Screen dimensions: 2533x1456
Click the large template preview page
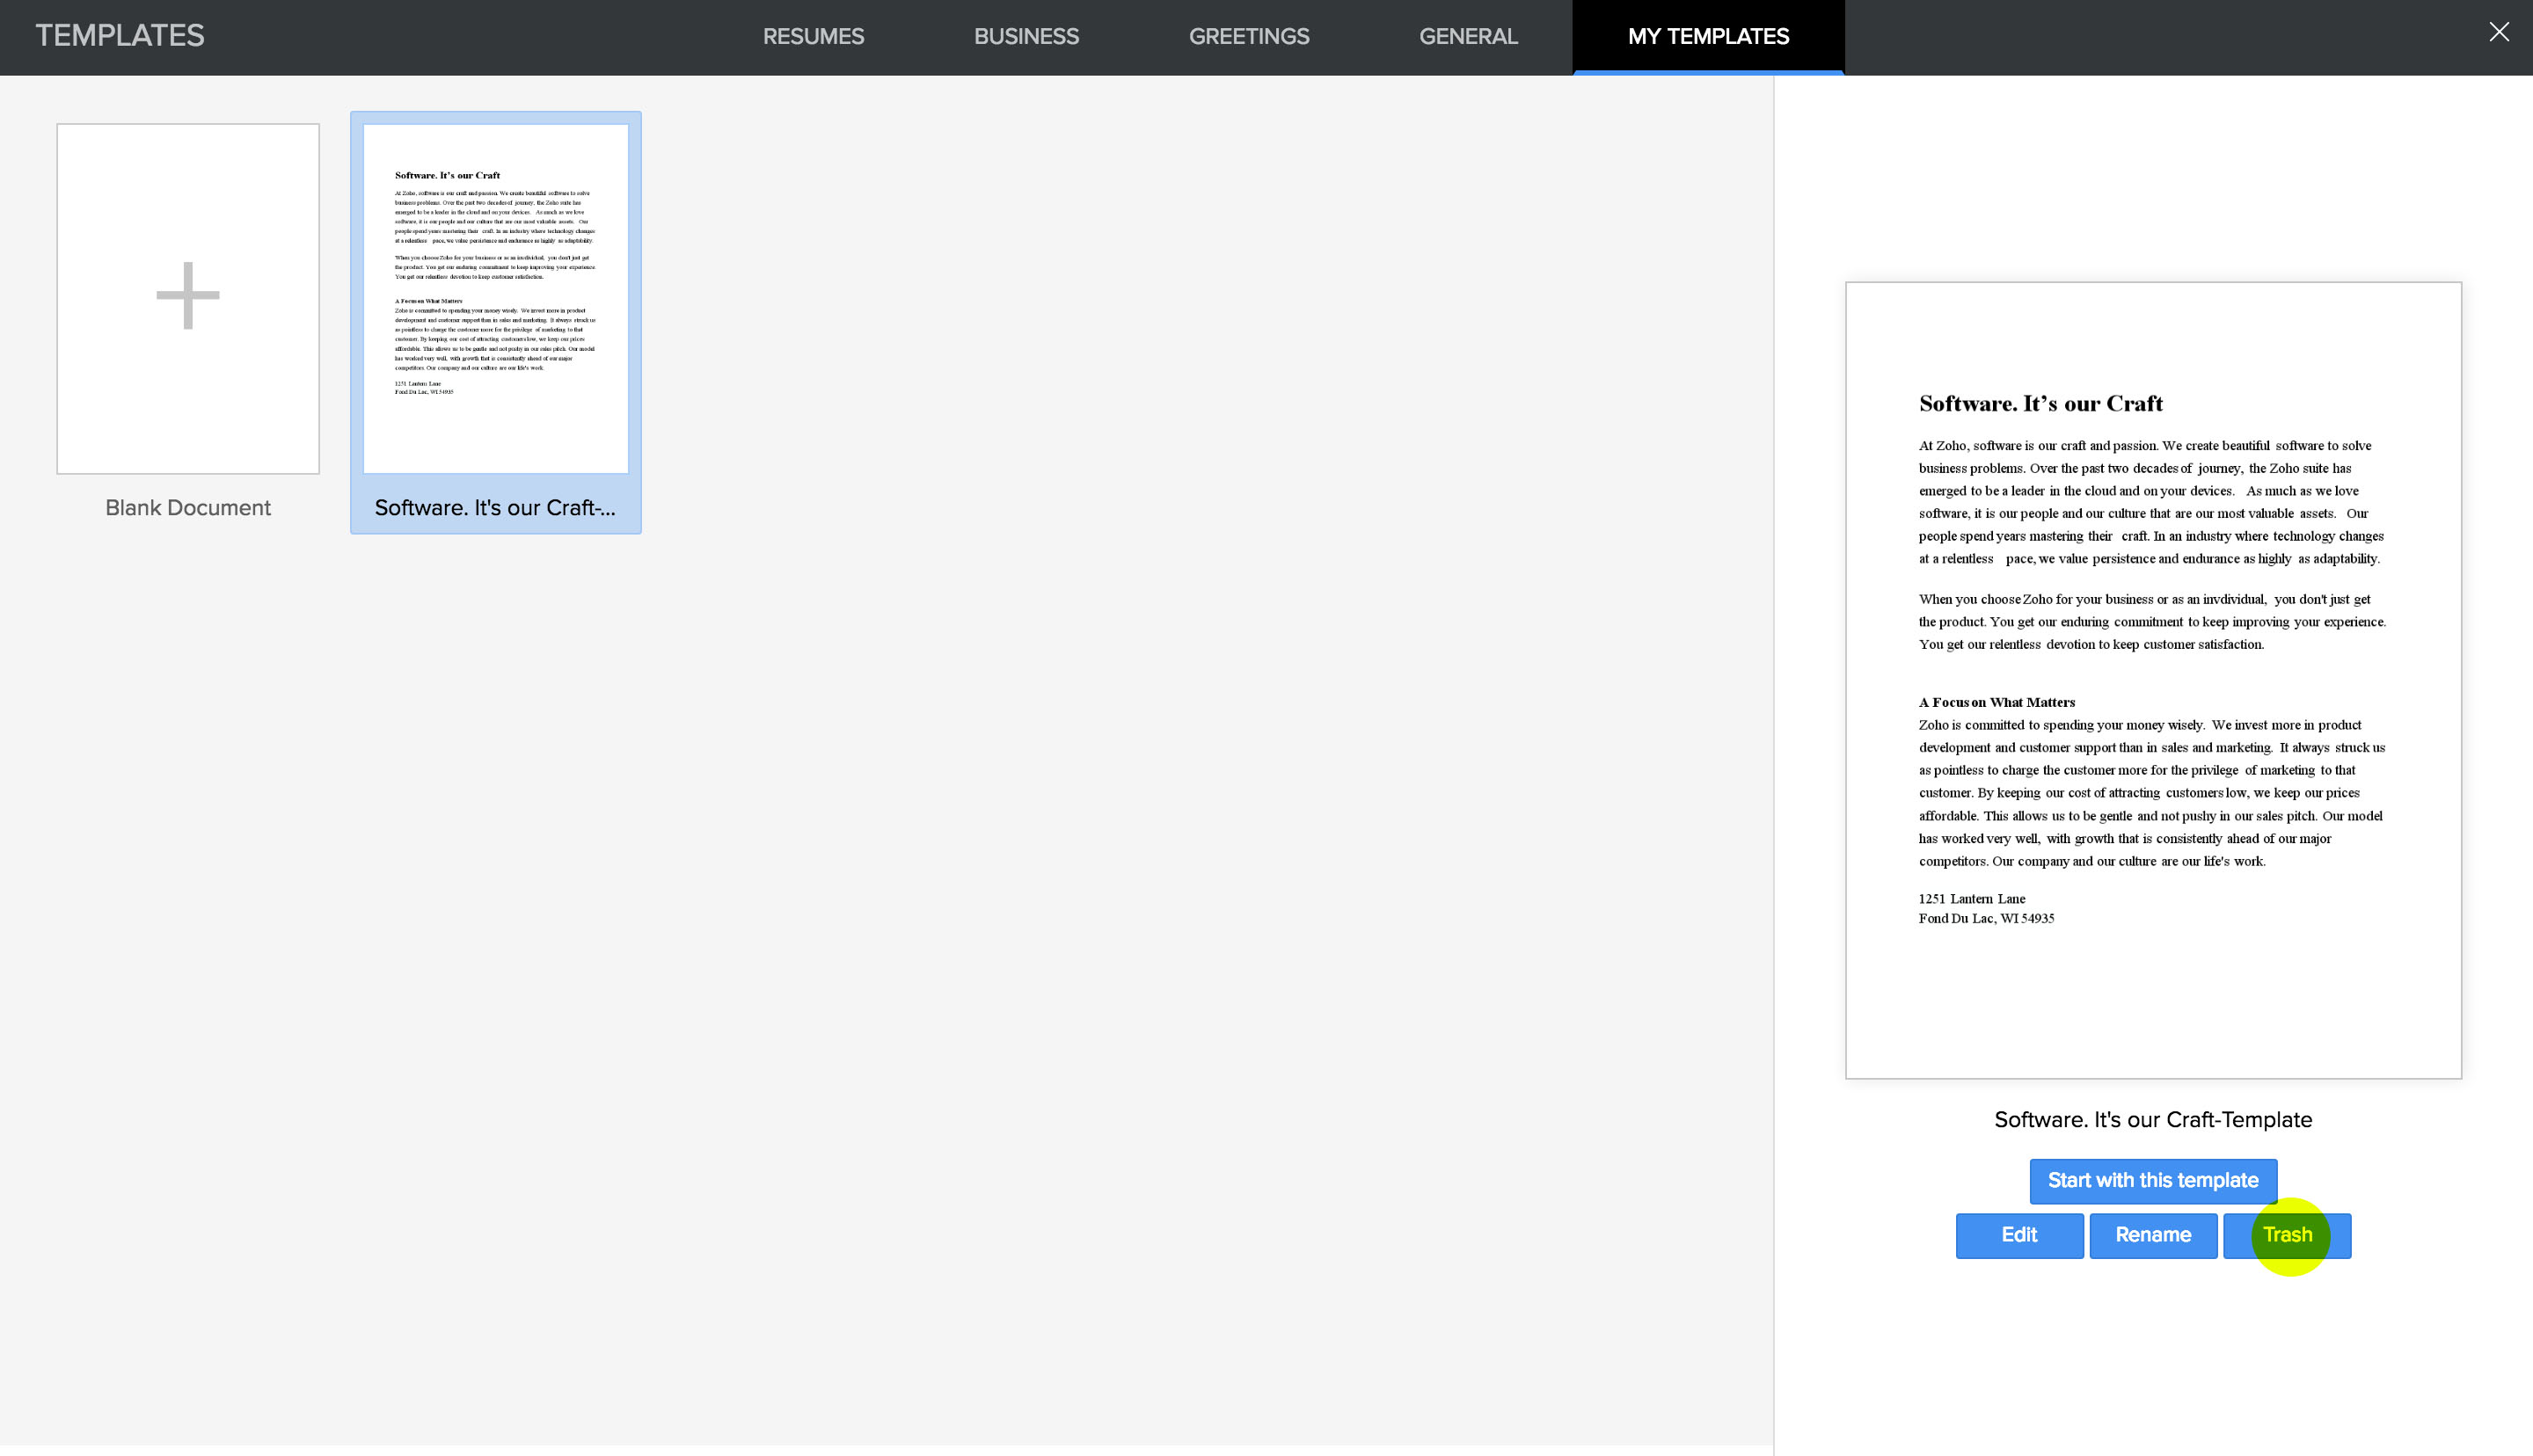[x=2153, y=680]
